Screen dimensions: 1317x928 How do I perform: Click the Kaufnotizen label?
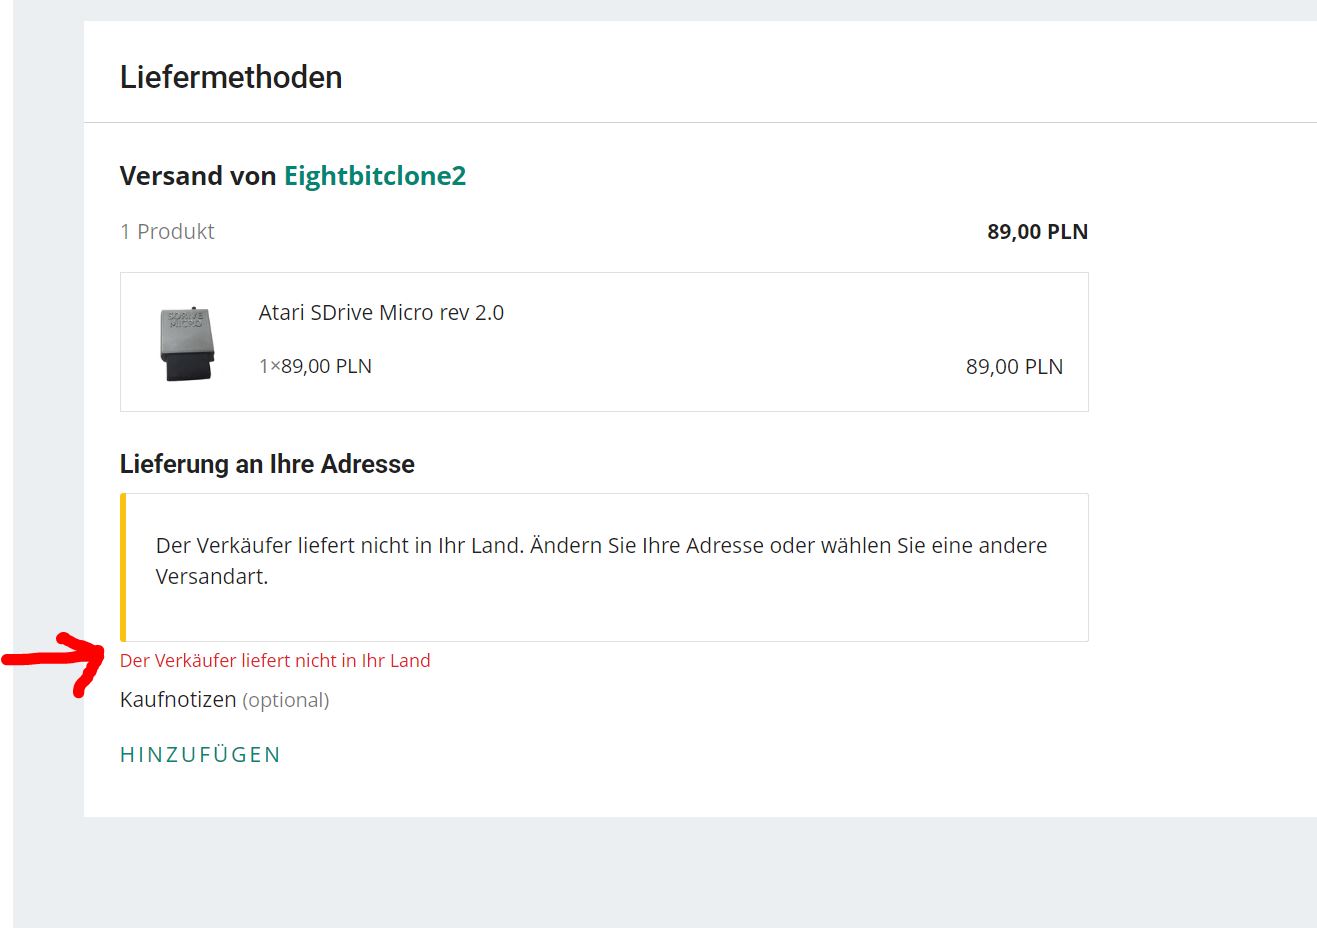coord(178,699)
